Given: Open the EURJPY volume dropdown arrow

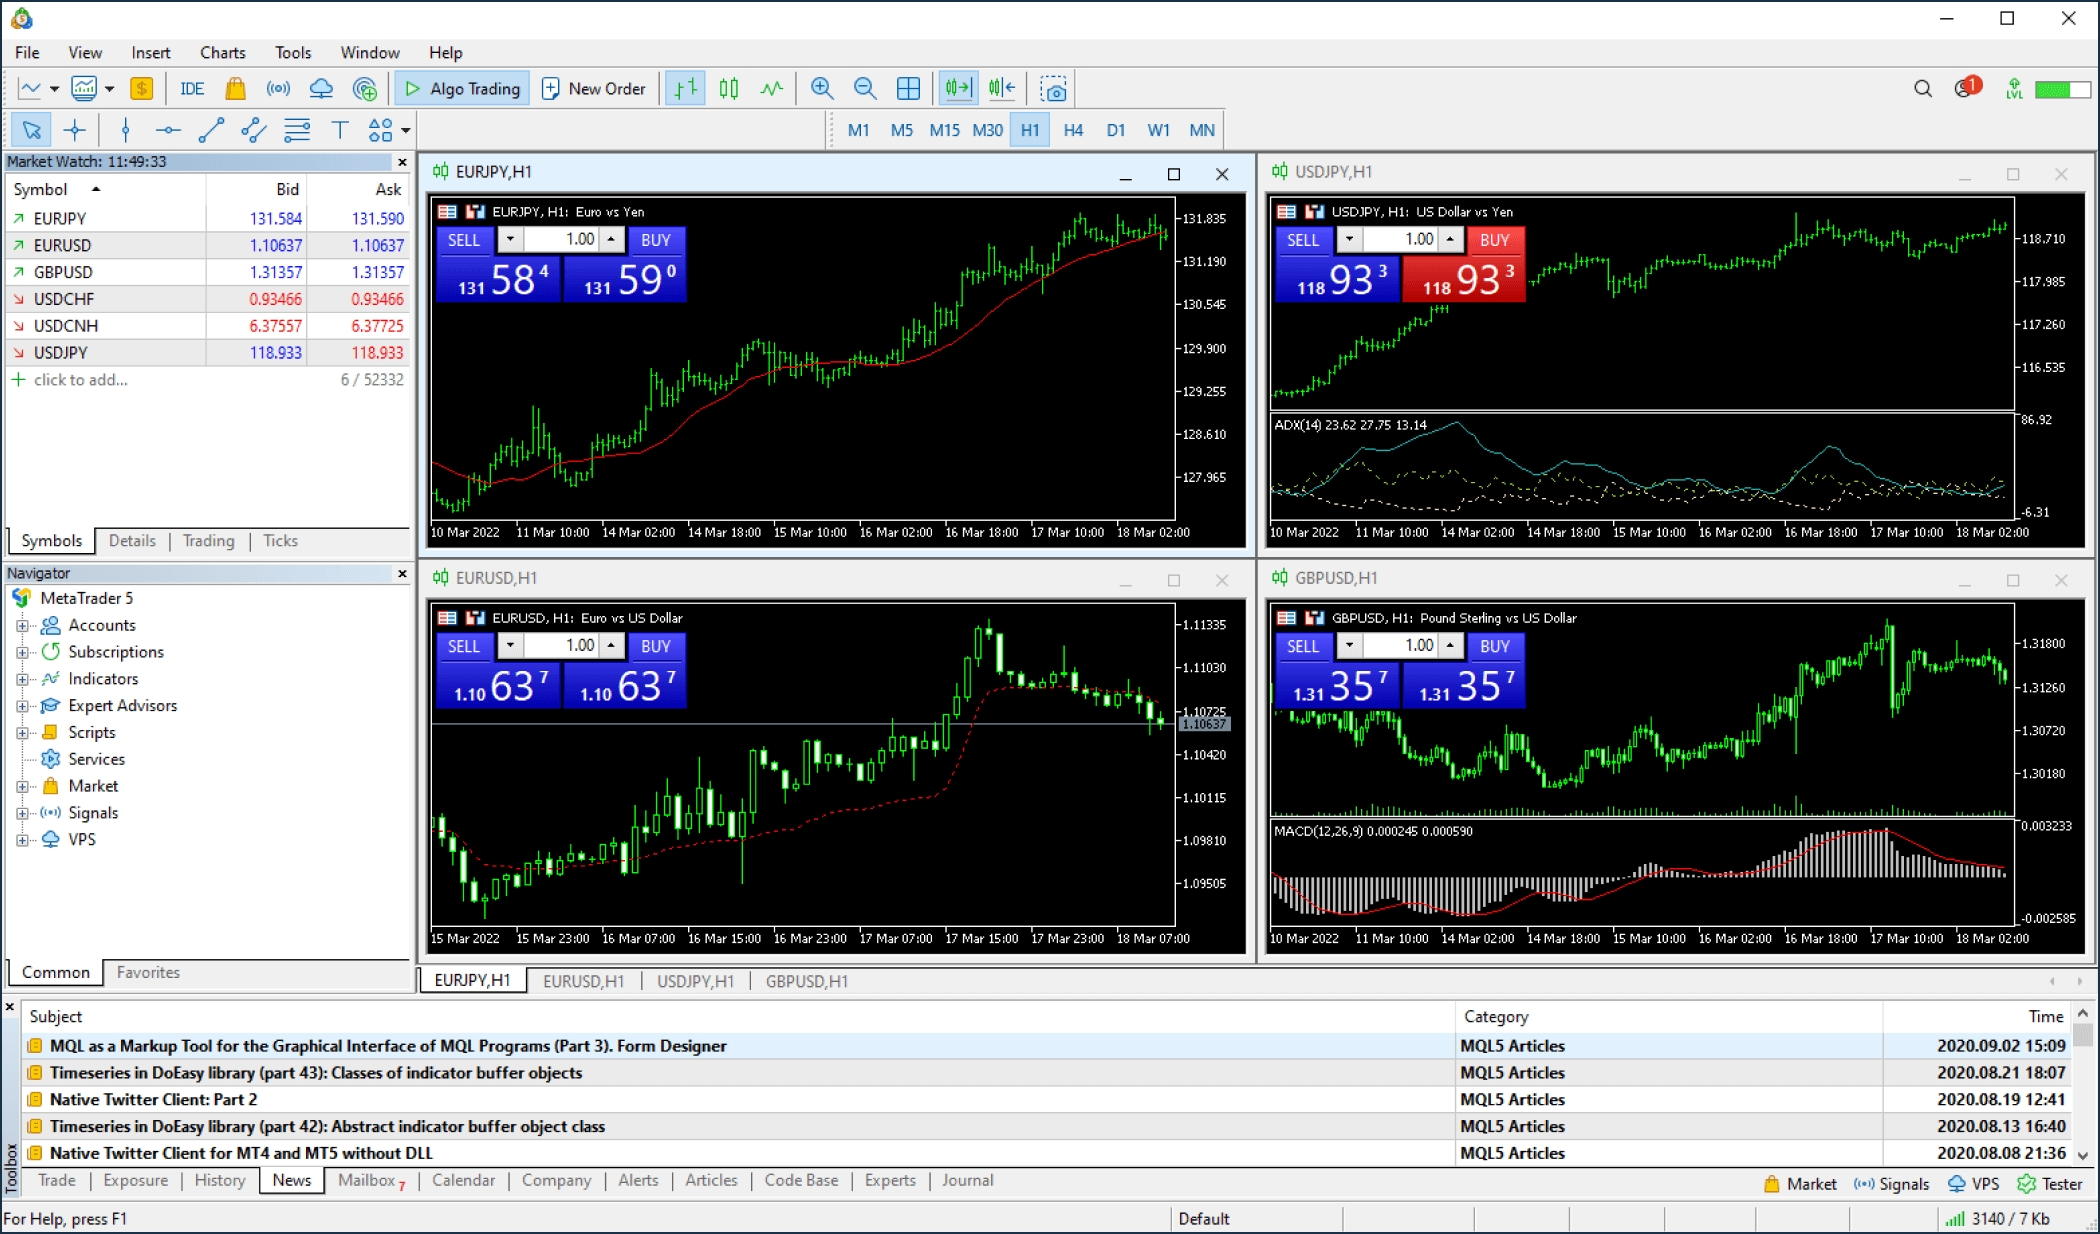Looking at the screenshot, I should [510, 240].
